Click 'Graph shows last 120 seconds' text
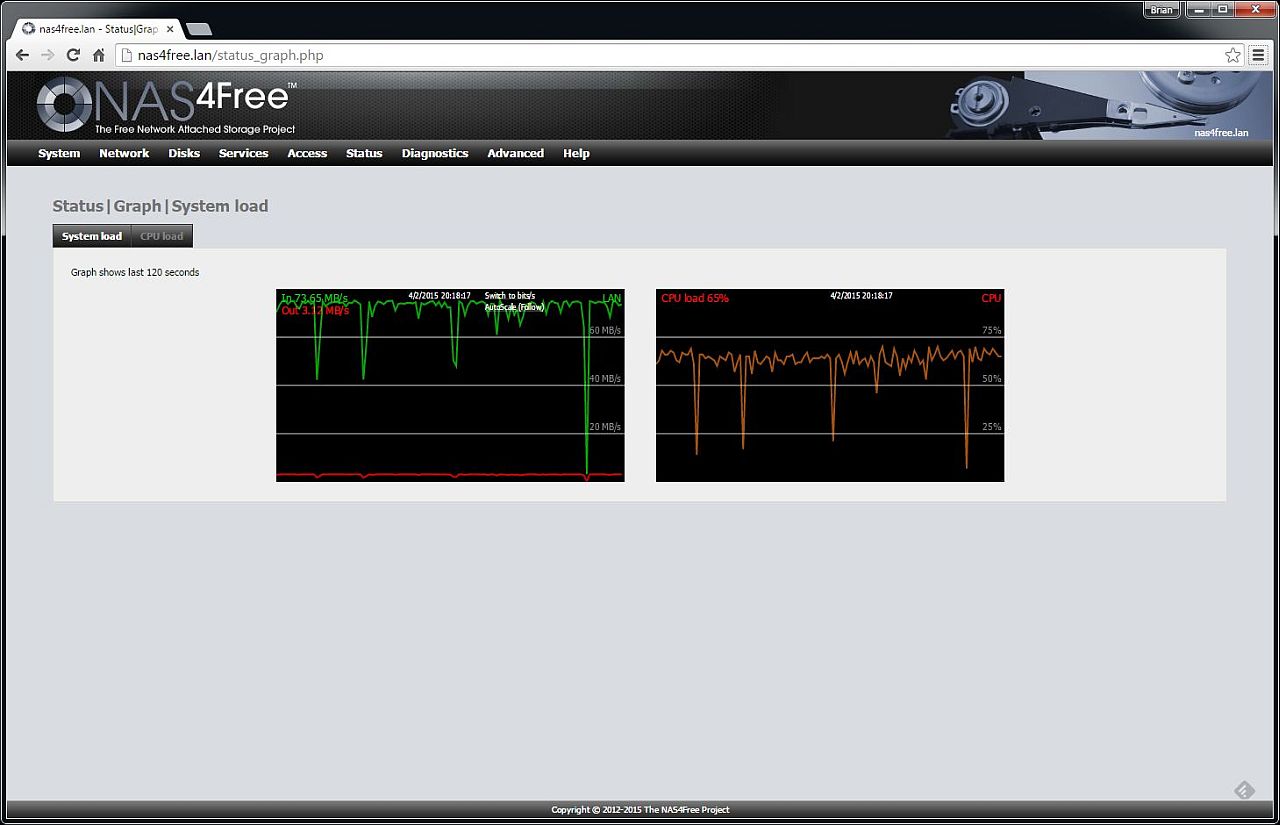 click(x=135, y=272)
